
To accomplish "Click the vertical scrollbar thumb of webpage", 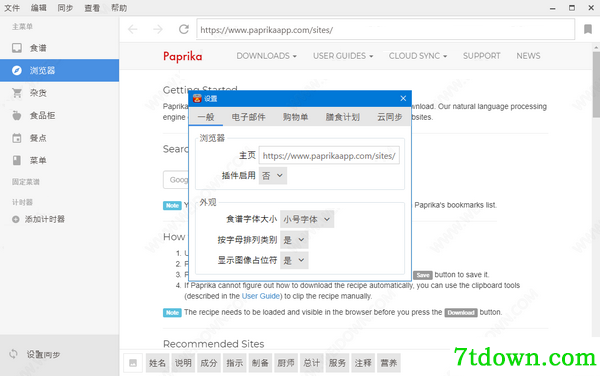I will [596, 84].
